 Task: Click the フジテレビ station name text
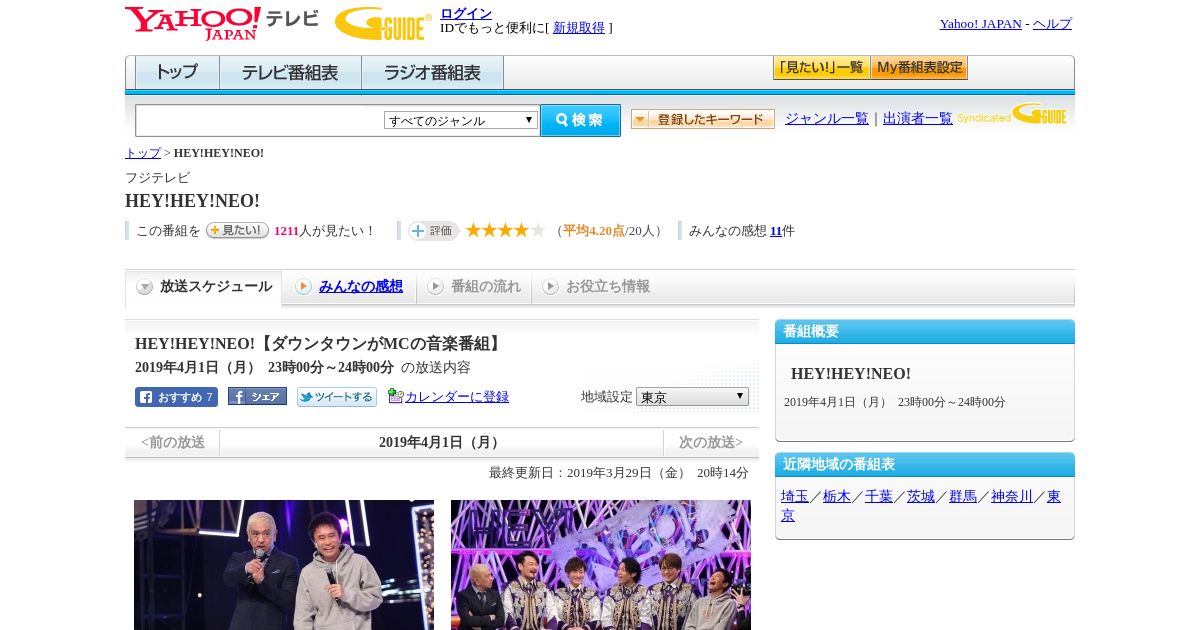tap(157, 177)
